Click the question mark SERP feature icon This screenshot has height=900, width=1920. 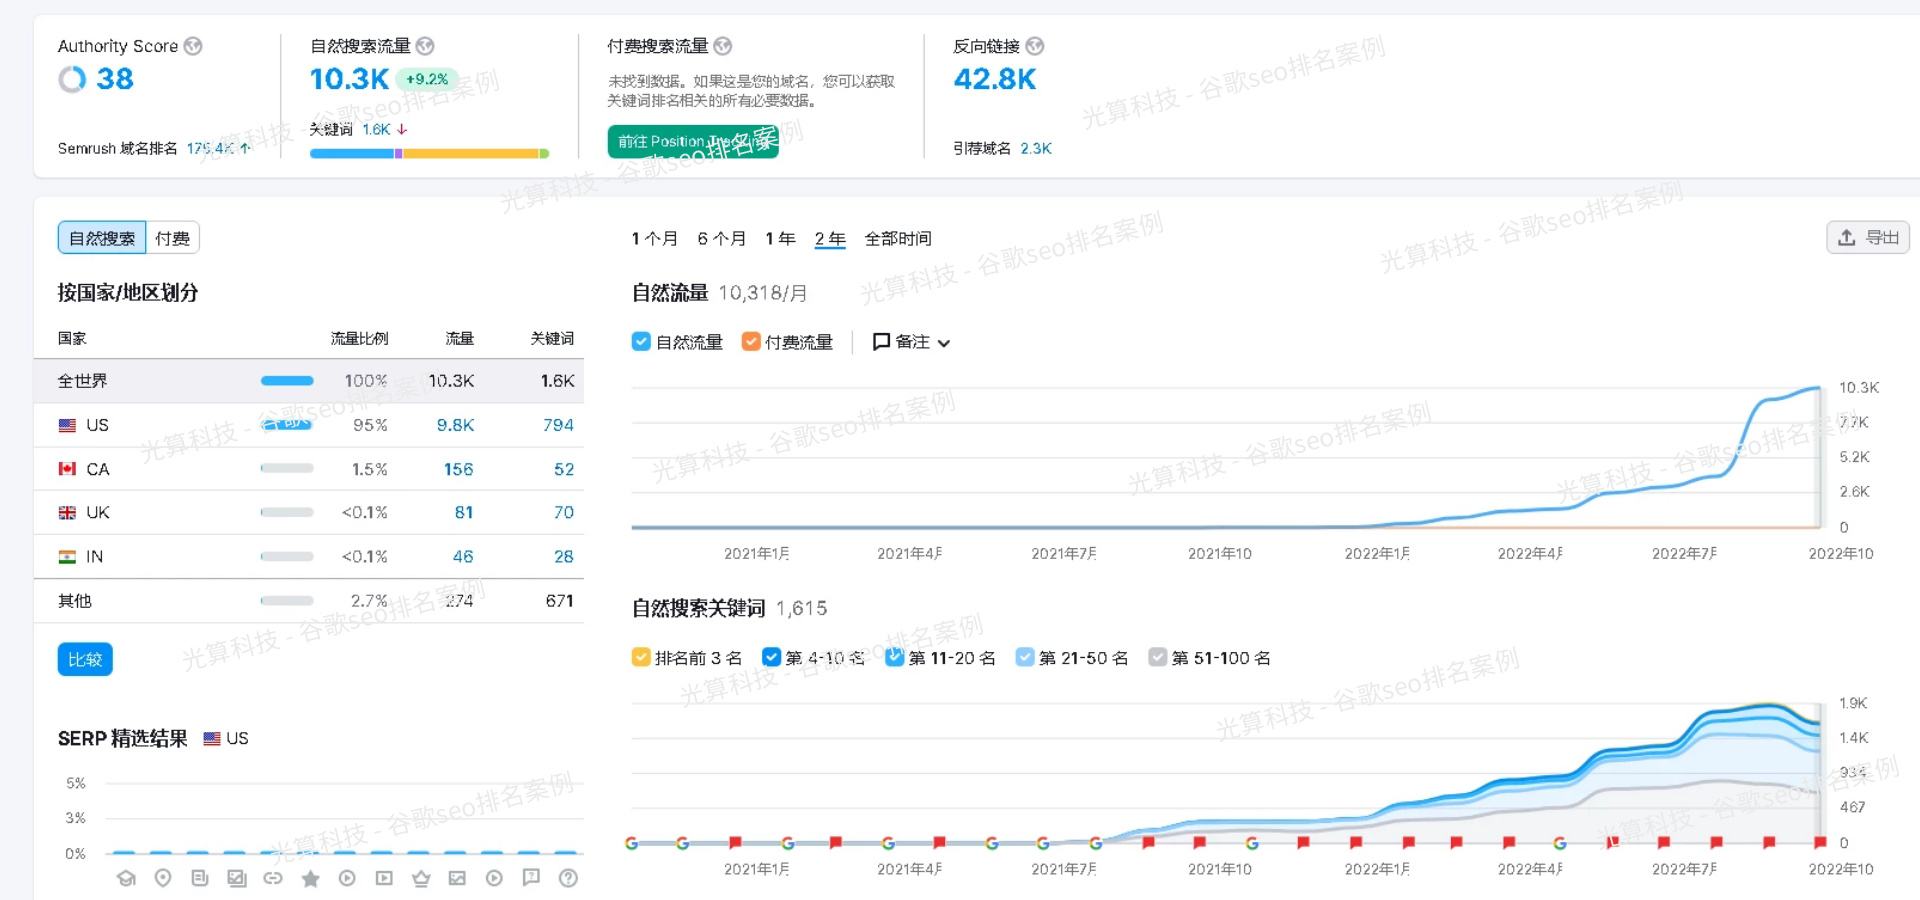(x=568, y=878)
